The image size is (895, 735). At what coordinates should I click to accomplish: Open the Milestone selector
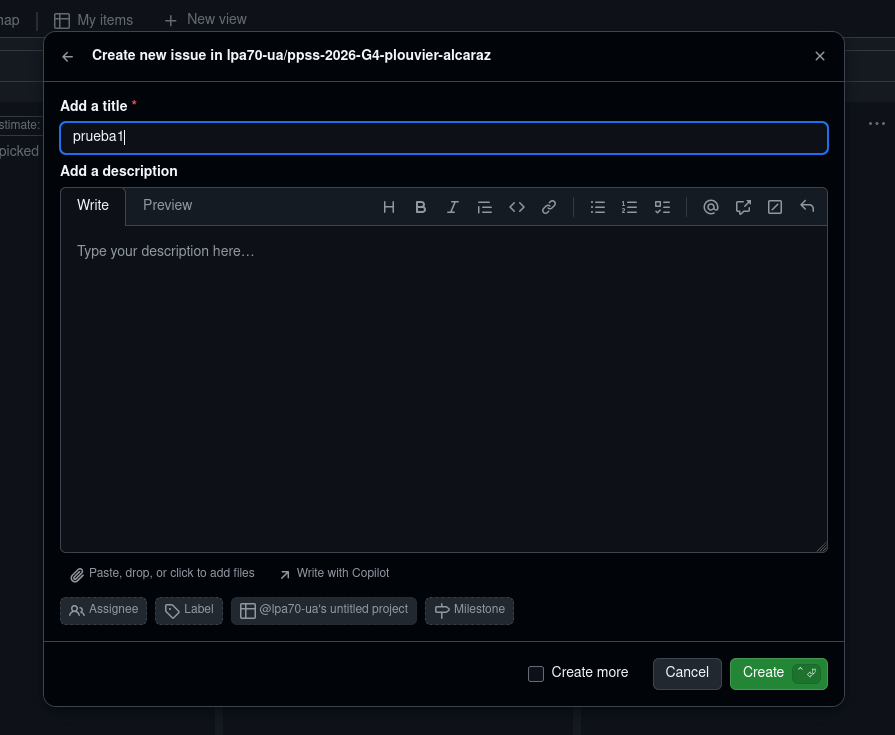[469, 610]
